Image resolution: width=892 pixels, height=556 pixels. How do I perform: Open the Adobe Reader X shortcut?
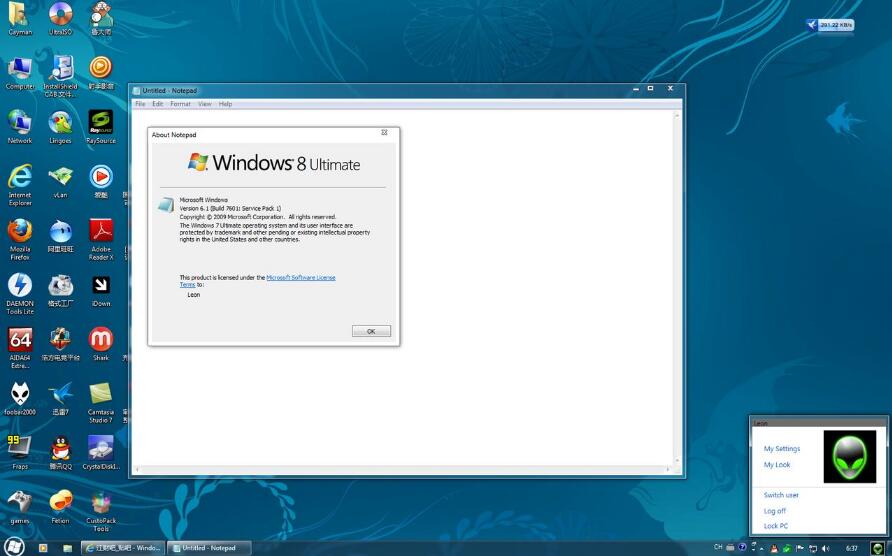pos(101,232)
